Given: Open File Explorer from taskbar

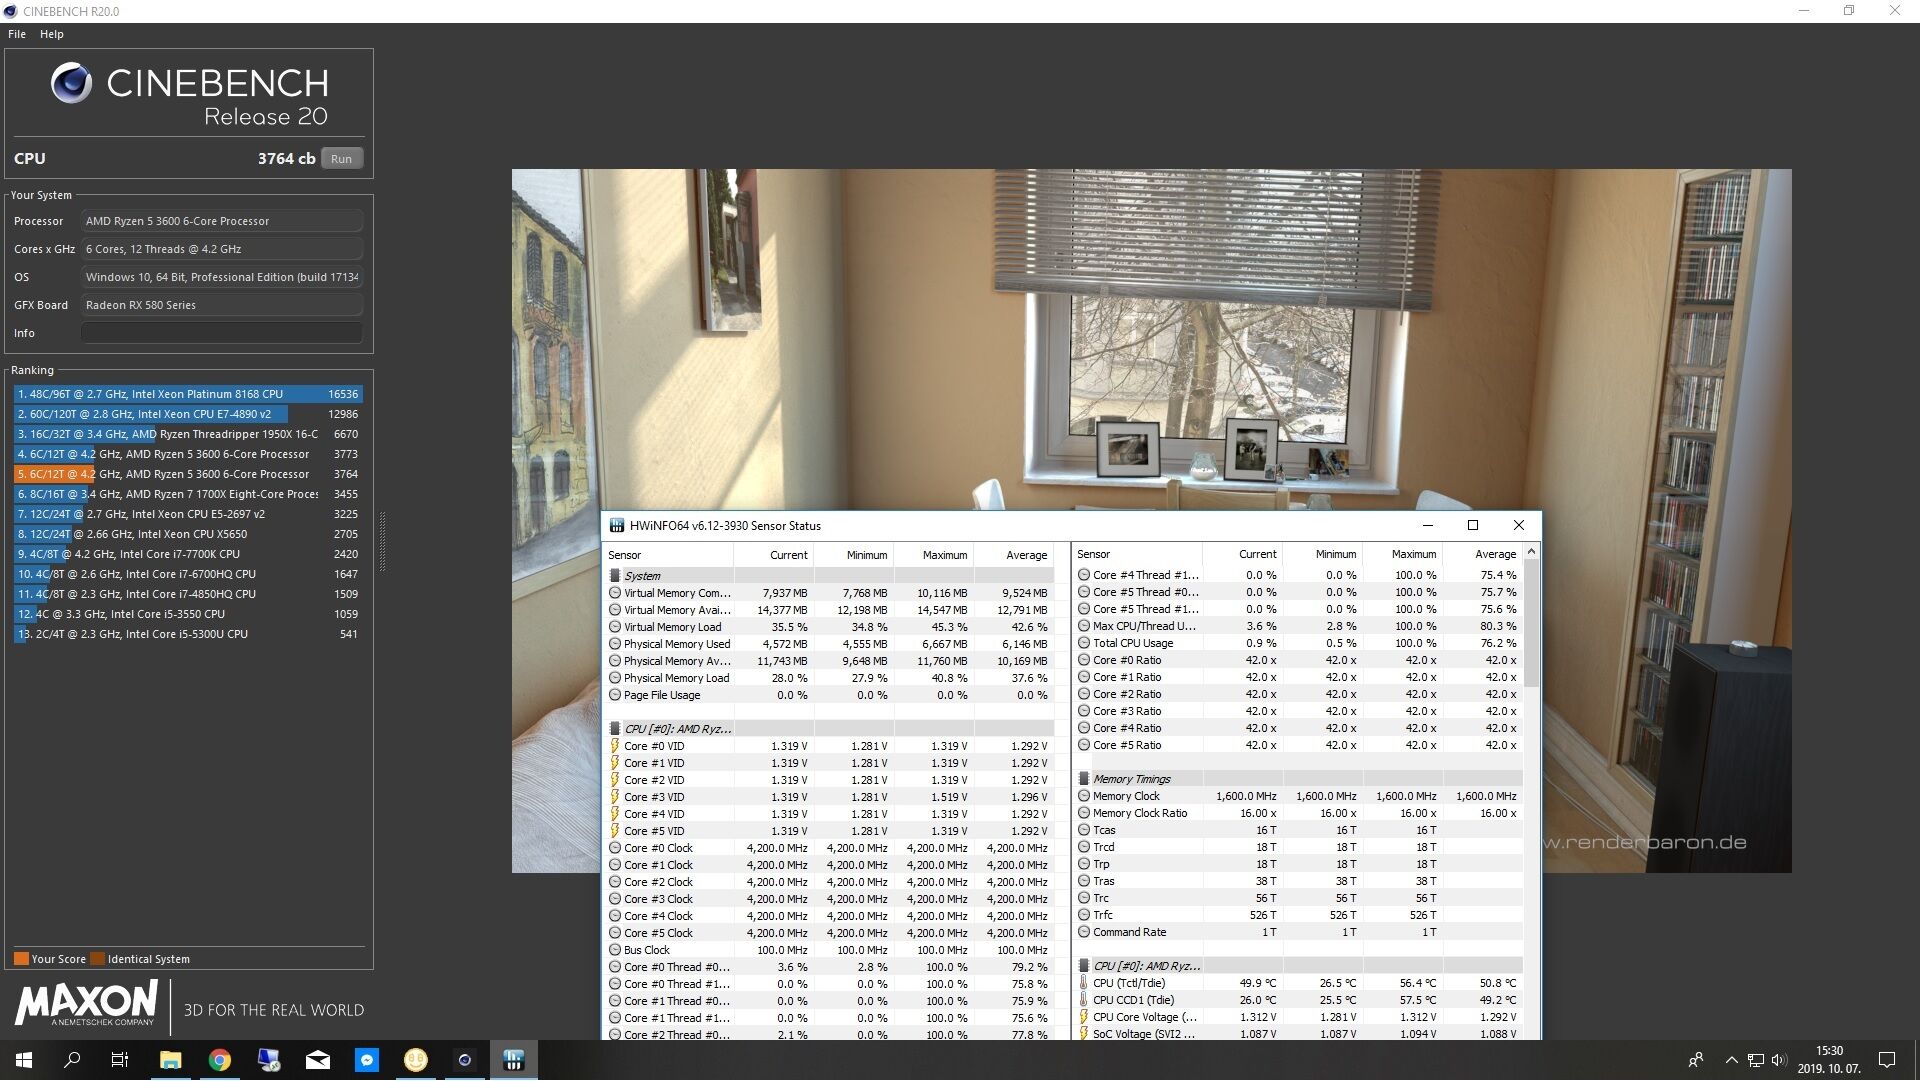Looking at the screenshot, I should [x=170, y=1060].
